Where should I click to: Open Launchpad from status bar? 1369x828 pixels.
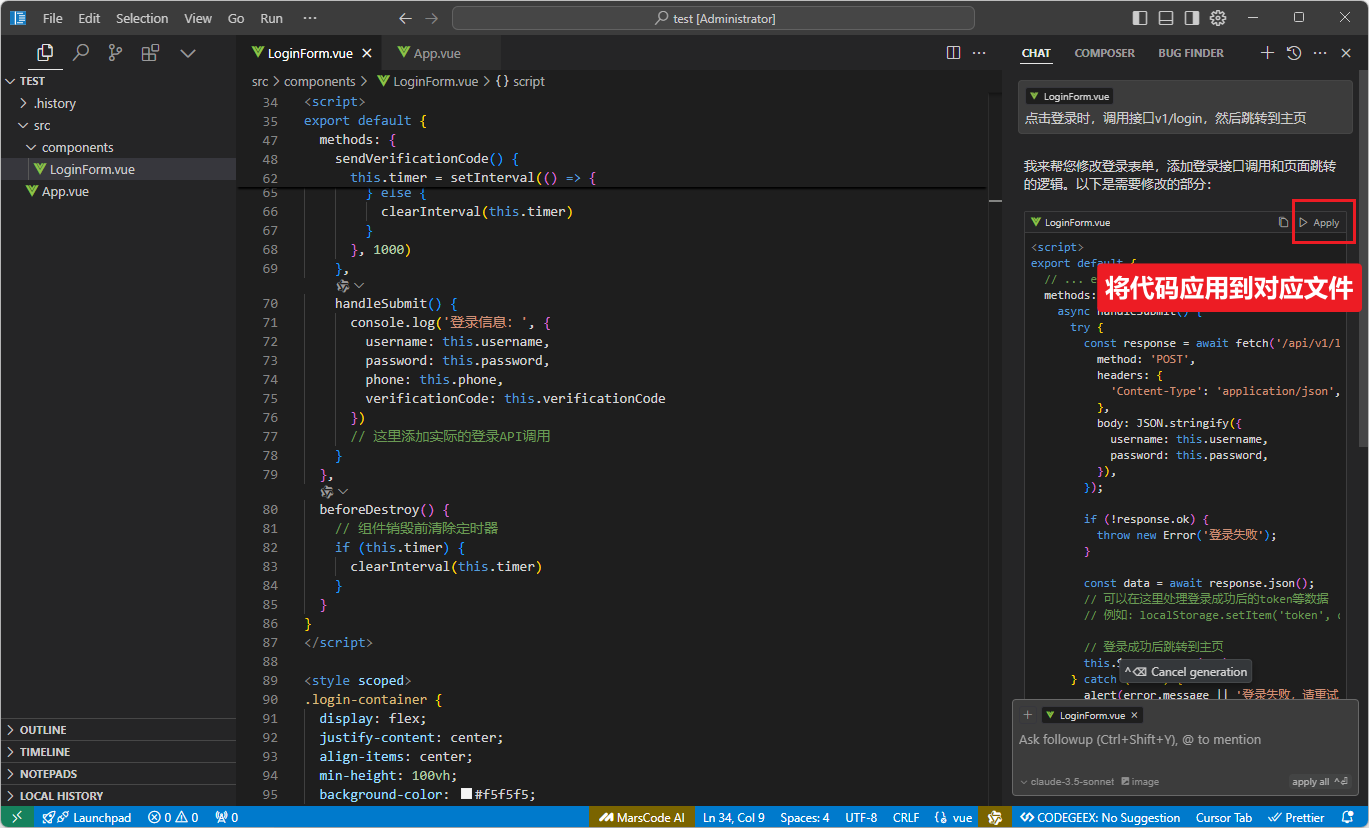[87, 817]
